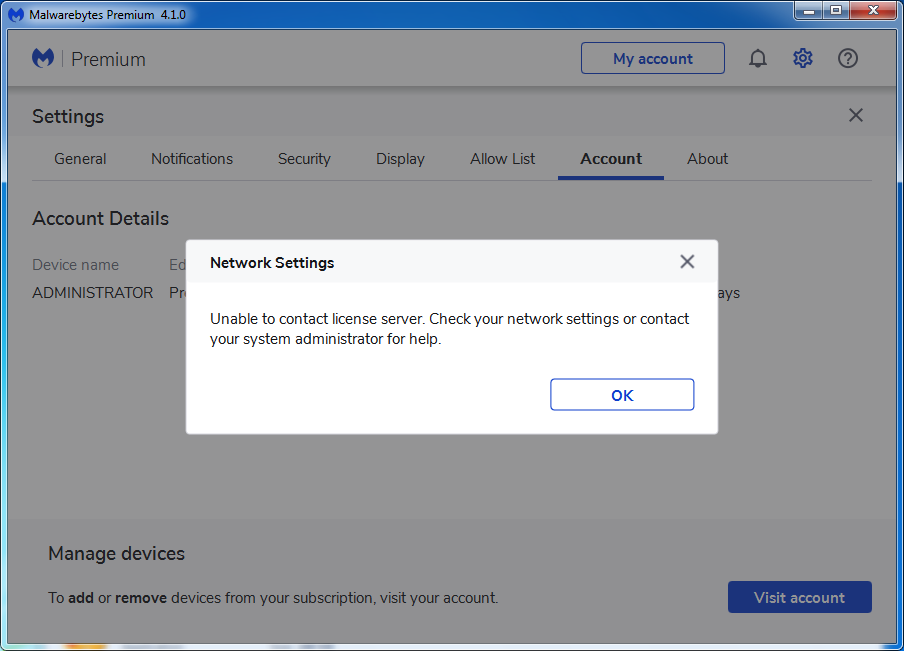904x651 pixels.
Task: Click the Malwarebytes logo beside Premium
Action: coord(43,58)
